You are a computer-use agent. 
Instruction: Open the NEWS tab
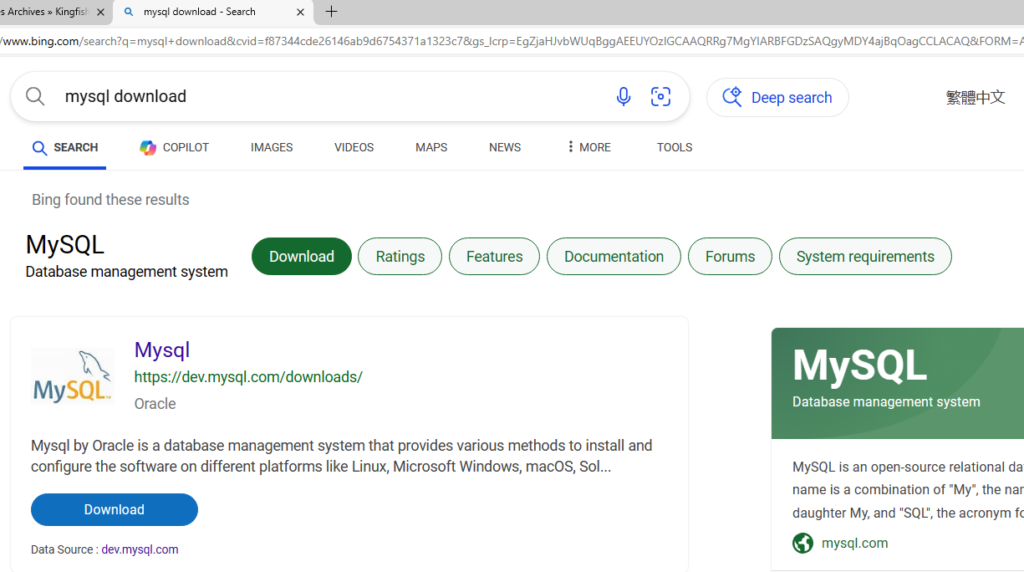505,148
